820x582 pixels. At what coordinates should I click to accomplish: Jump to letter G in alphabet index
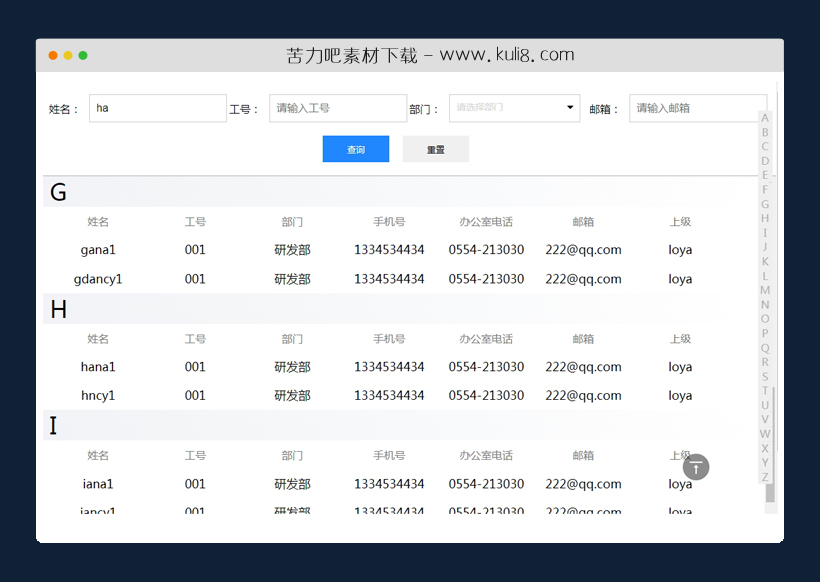764,204
